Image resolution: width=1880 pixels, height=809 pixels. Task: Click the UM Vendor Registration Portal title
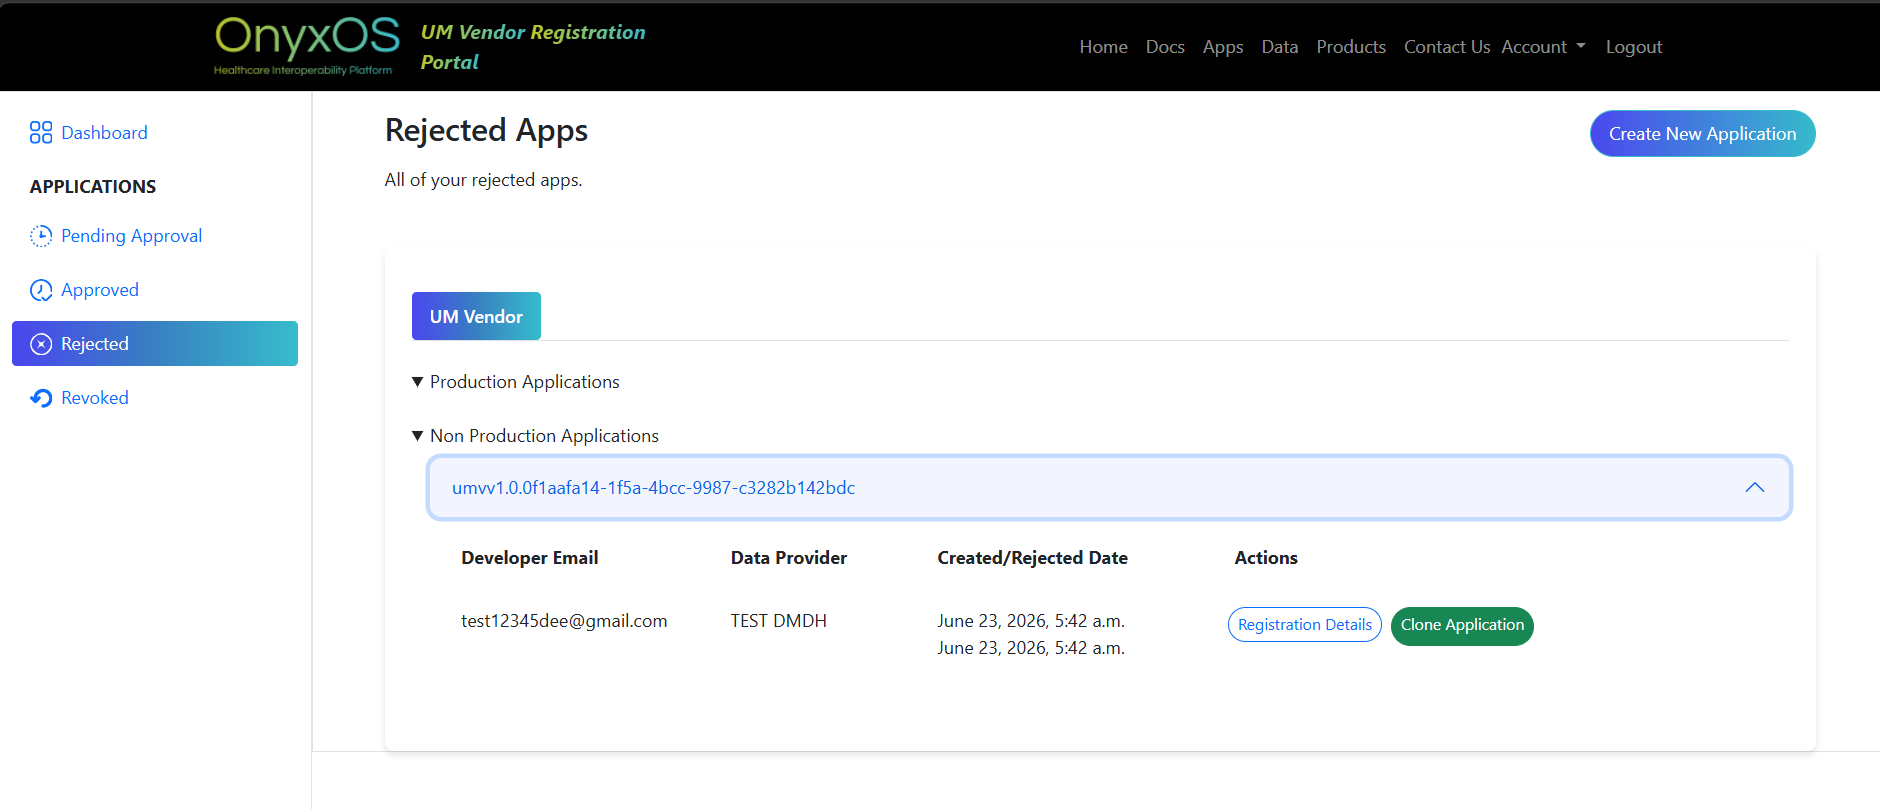click(x=533, y=47)
